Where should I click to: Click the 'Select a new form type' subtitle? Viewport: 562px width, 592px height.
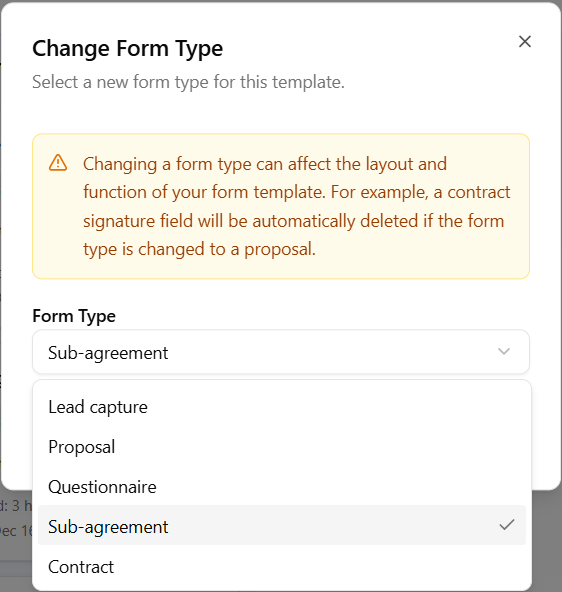(x=188, y=82)
